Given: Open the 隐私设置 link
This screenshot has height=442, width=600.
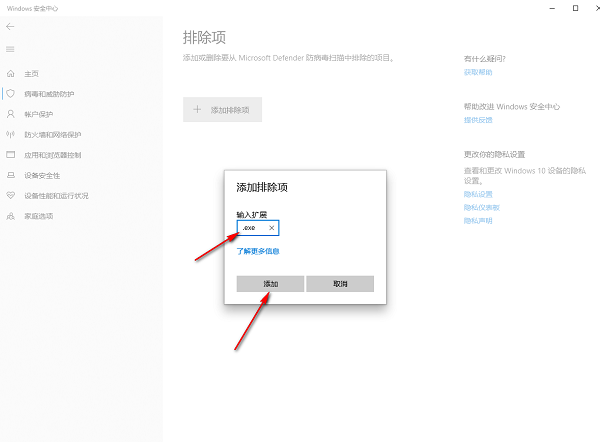Looking at the screenshot, I should pyautogui.click(x=478, y=194).
